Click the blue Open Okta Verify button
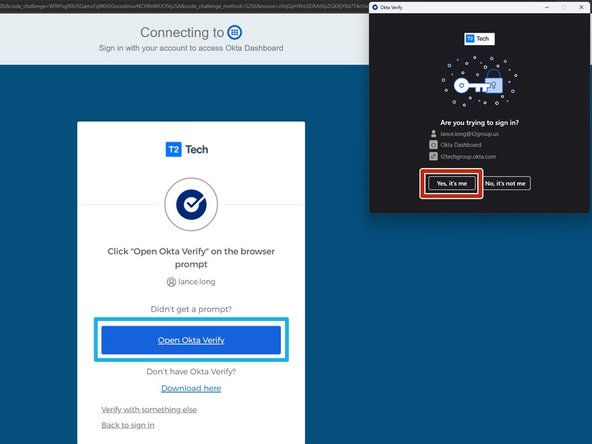Viewport: 592px width, 444px height. click(x=191, y=340)
